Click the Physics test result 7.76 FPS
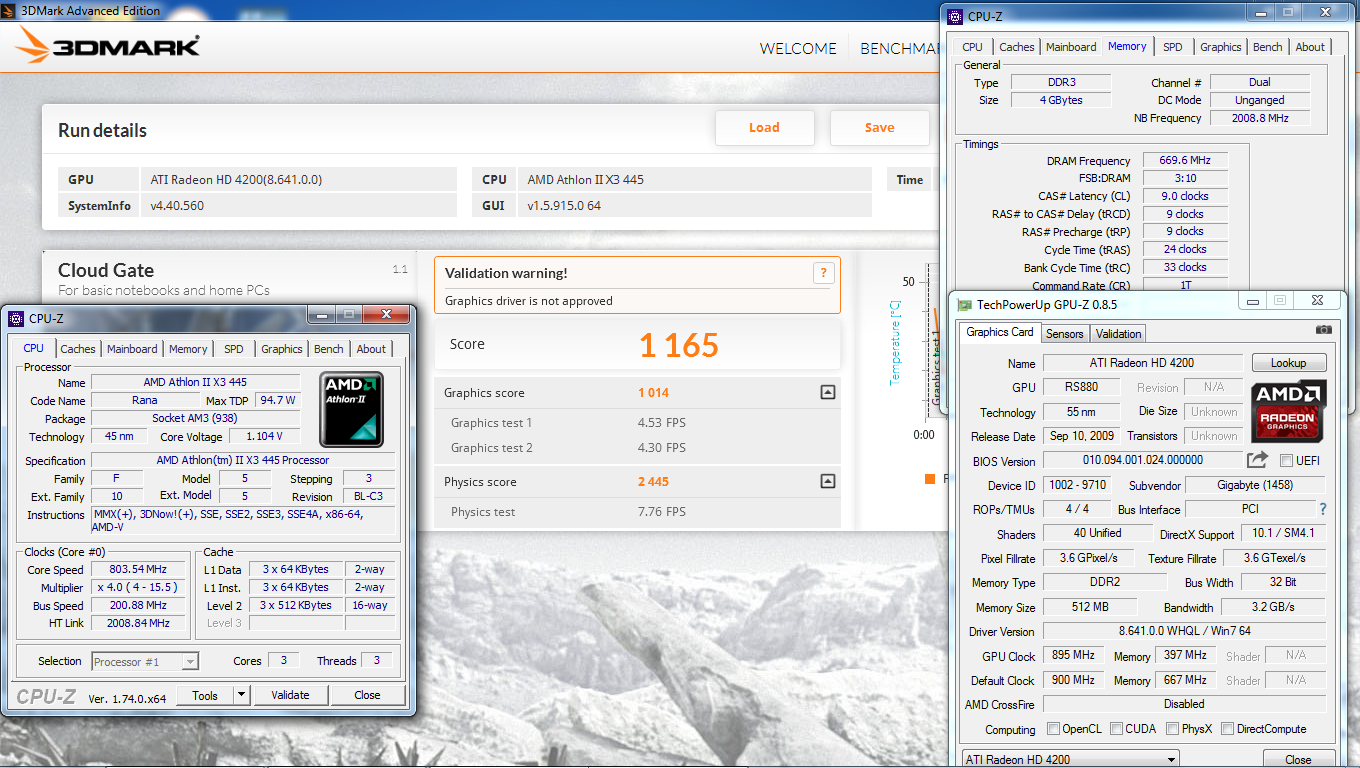Image resolution: width=1360 pixels, height=768 pixels. click(662, 512)
